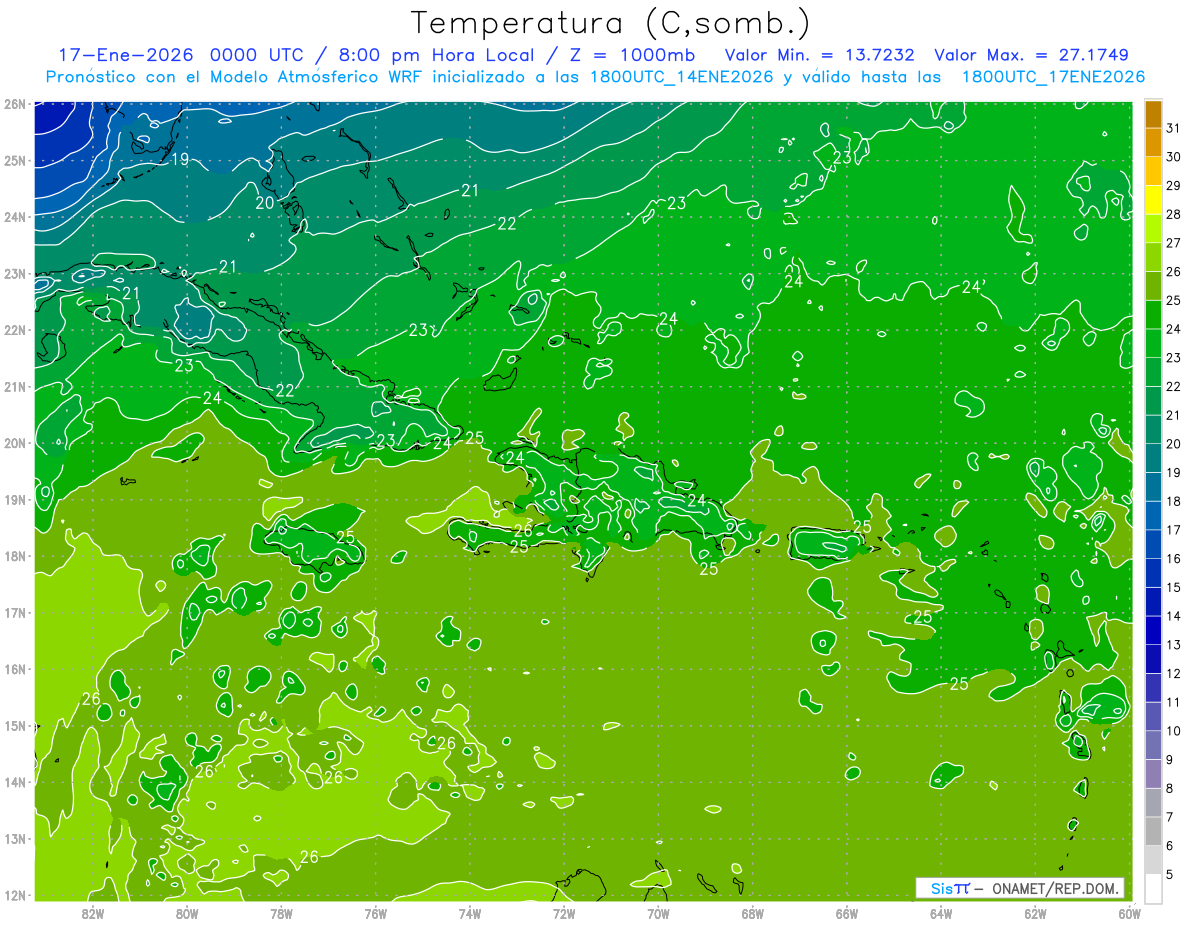Select the '15N' latitude axis label
The image size is (1200, 927).
point(14,726)
